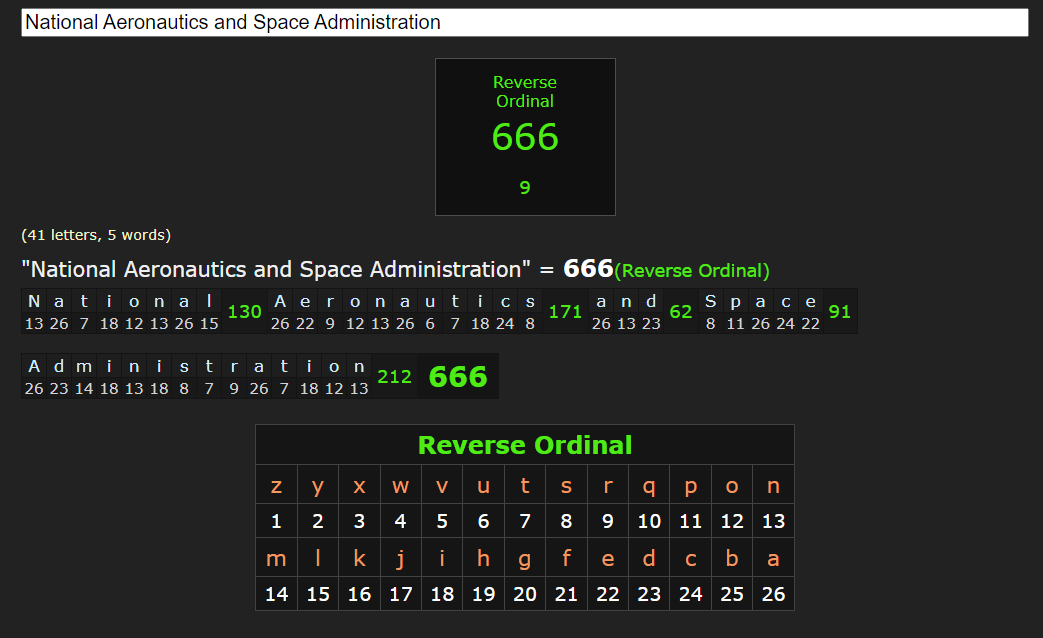Click the letter b in cipher table

[732, 558]
